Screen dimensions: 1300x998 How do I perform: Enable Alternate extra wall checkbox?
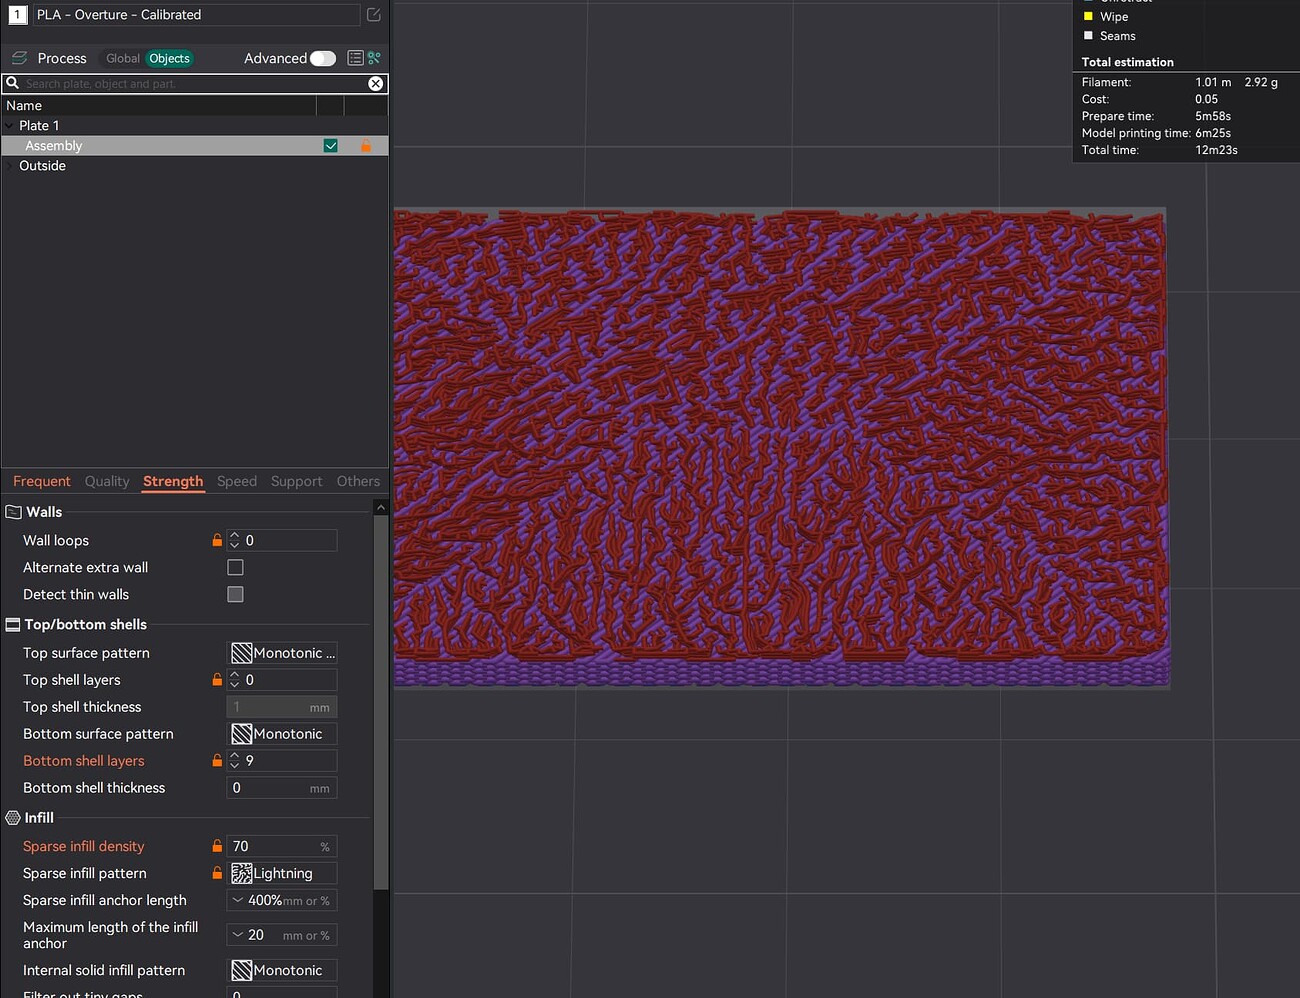235,567
